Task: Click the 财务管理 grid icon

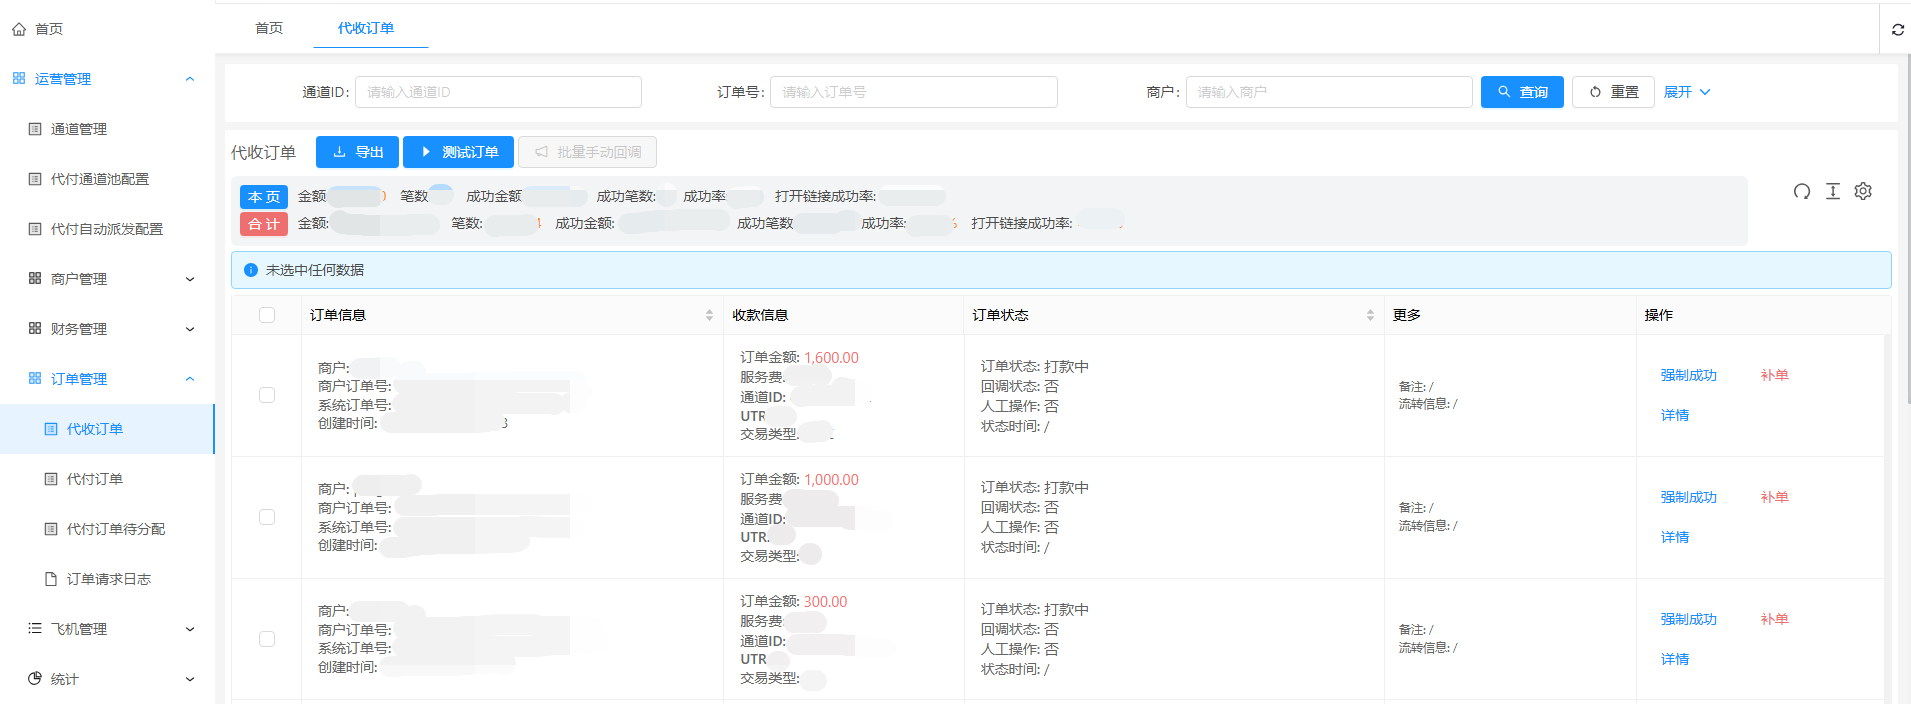Action: tap(35, 328)
